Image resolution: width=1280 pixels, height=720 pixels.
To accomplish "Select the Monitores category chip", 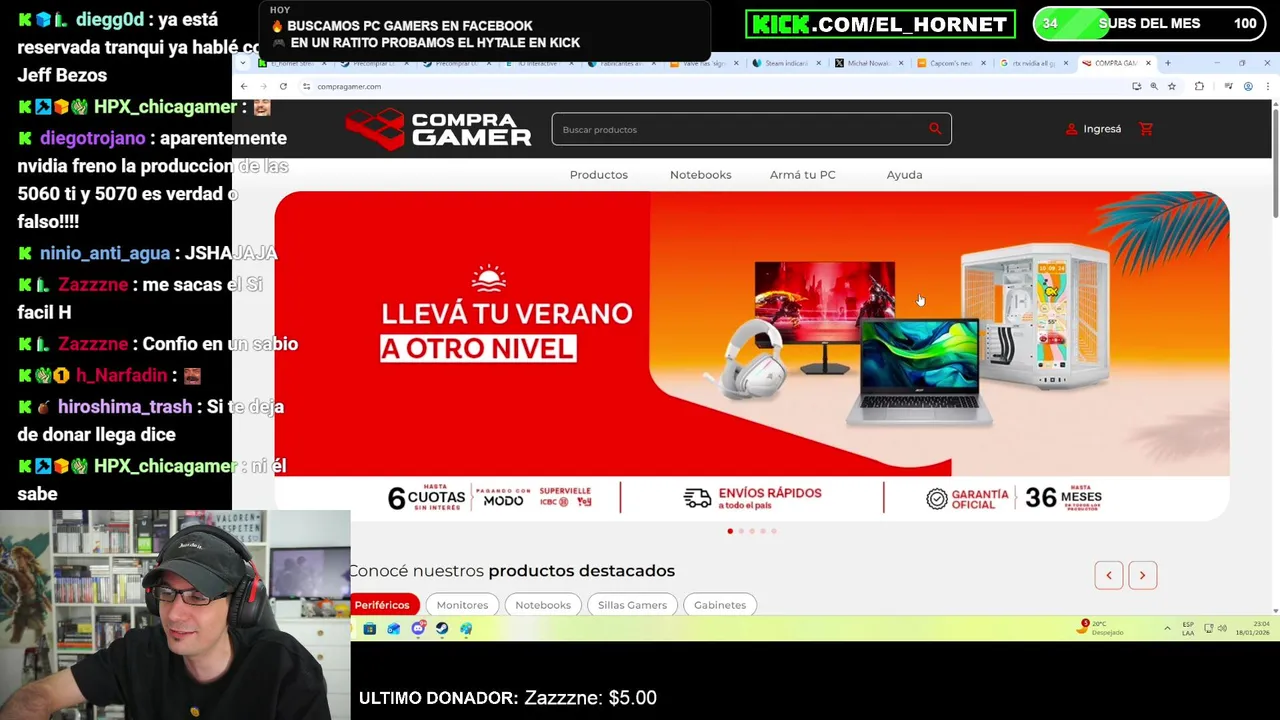I will pos(462,605).
